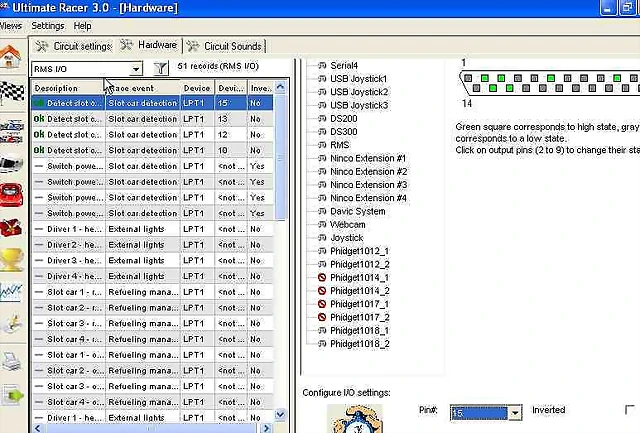Click the red car front icon
Viewport: 640px width, 433px height.
click(x=11, y=195)
